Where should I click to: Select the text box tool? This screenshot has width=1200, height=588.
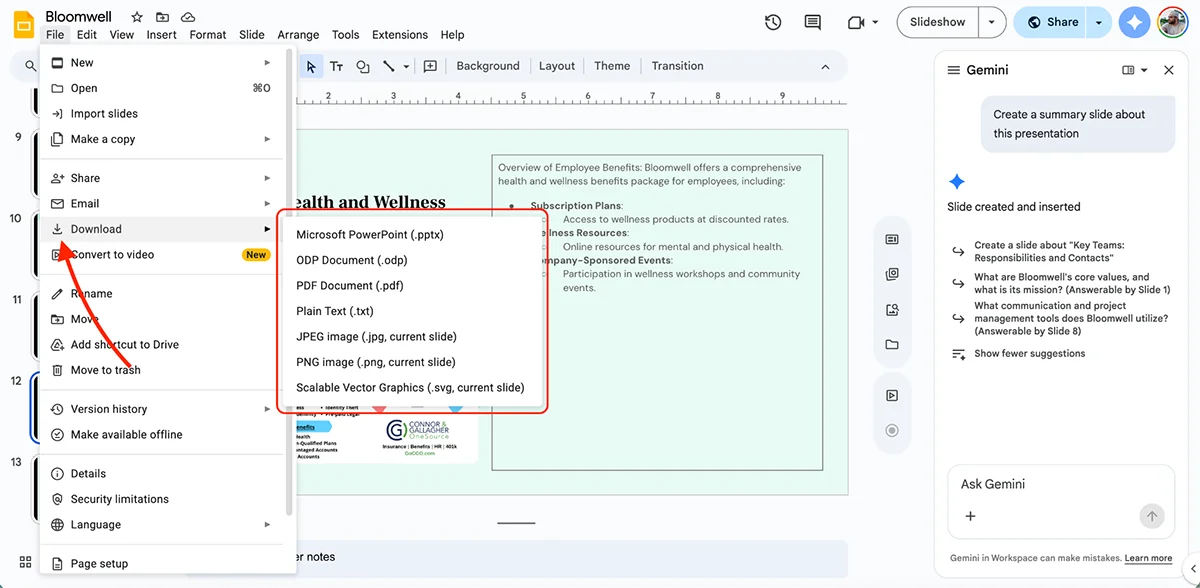click(x=337, y=66)
